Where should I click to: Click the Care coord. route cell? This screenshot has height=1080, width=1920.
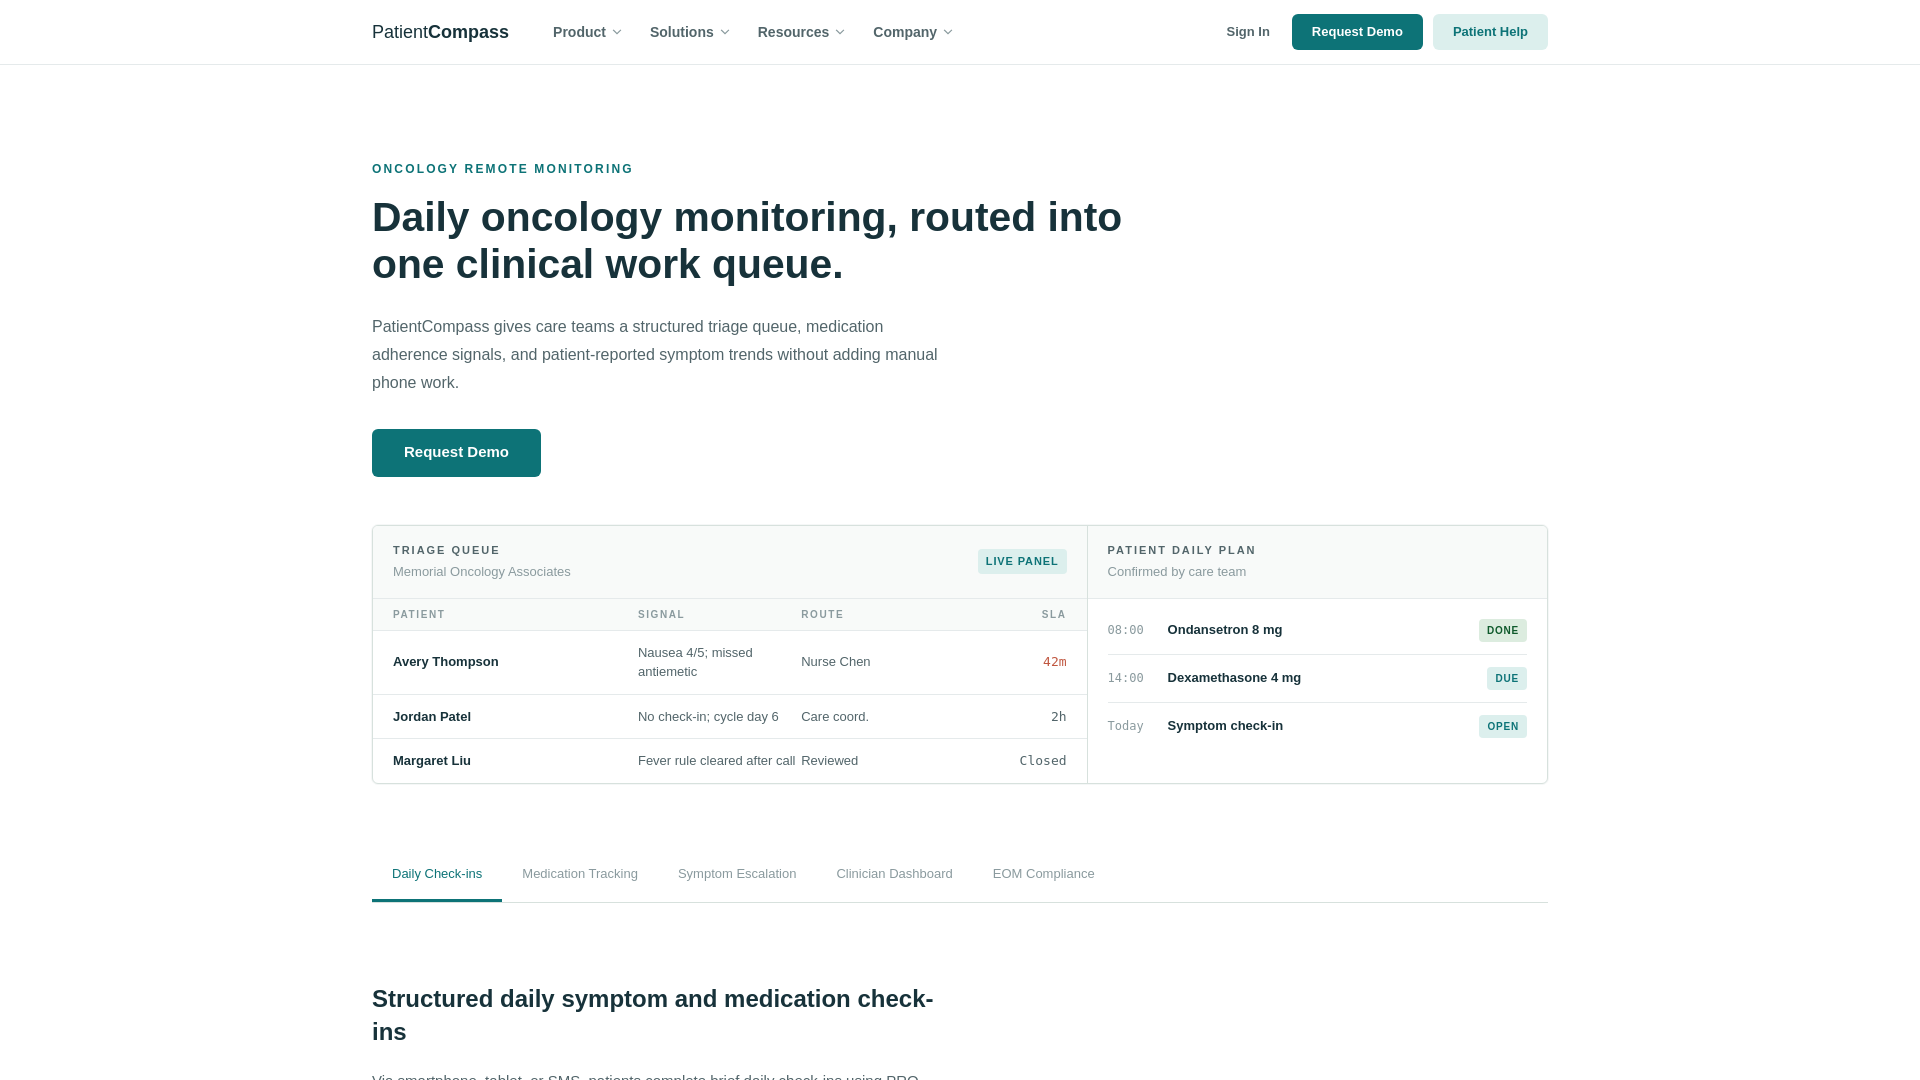835,717
